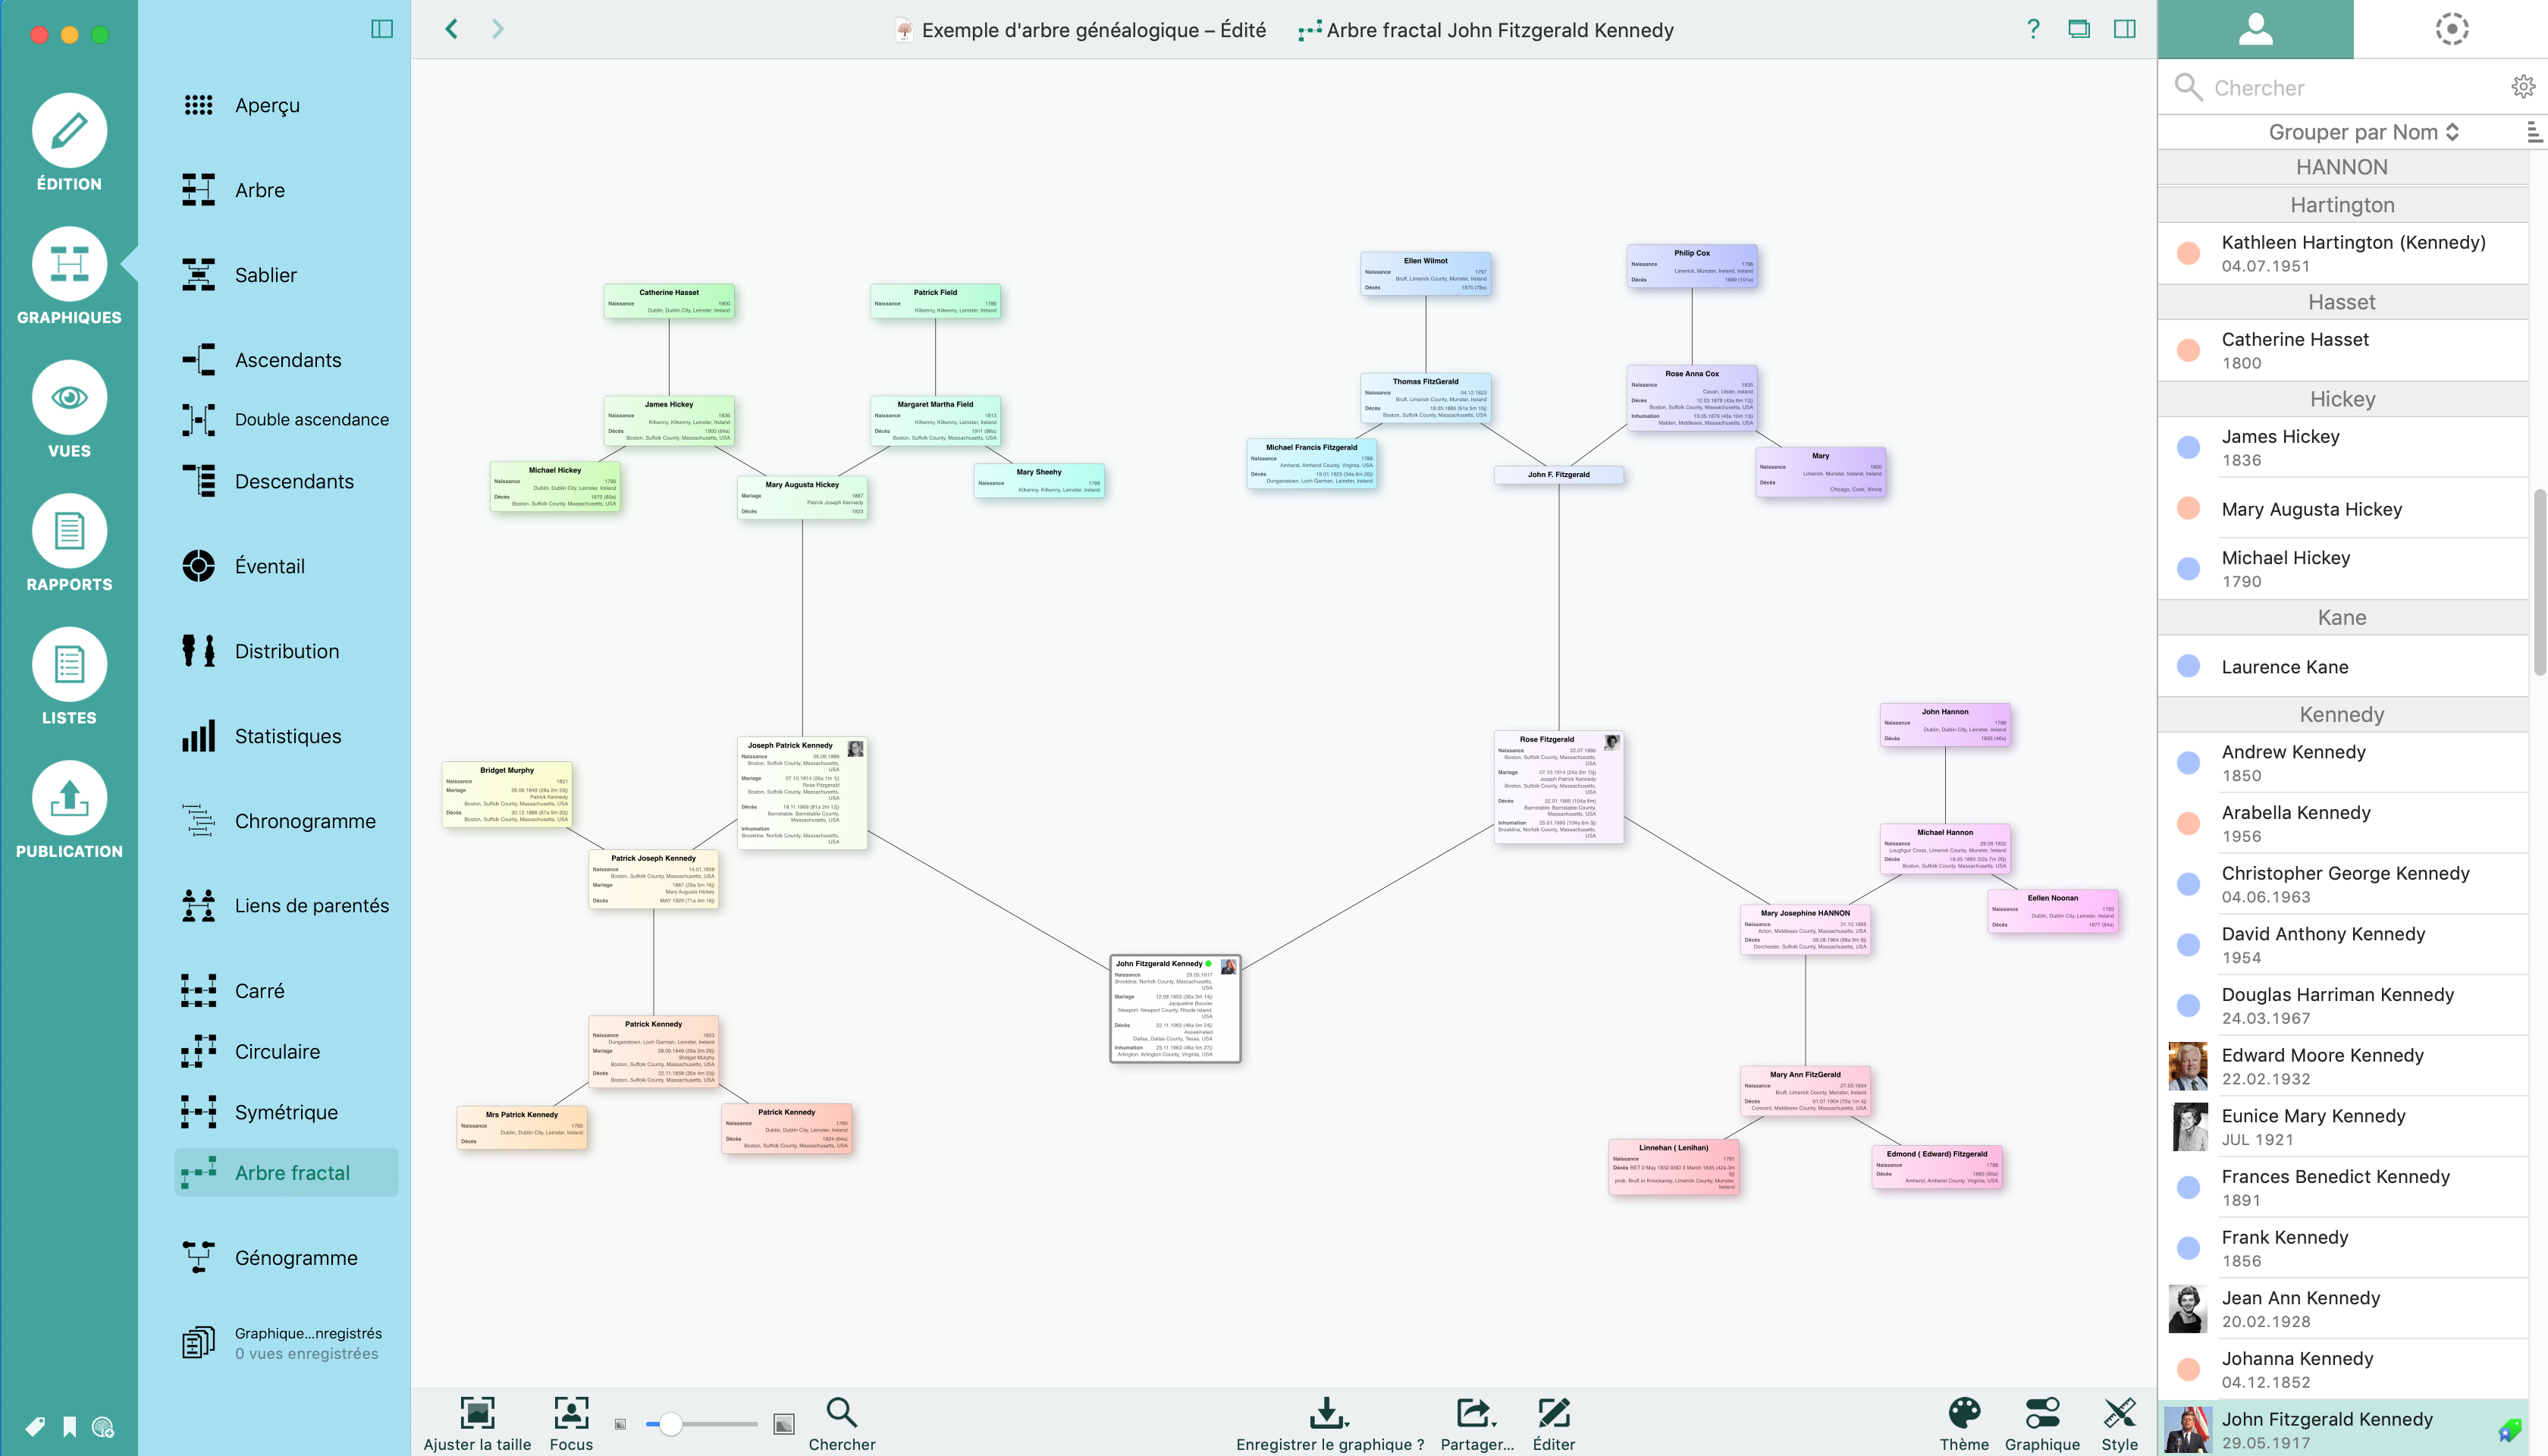Click the Éditer button

1554,1424
